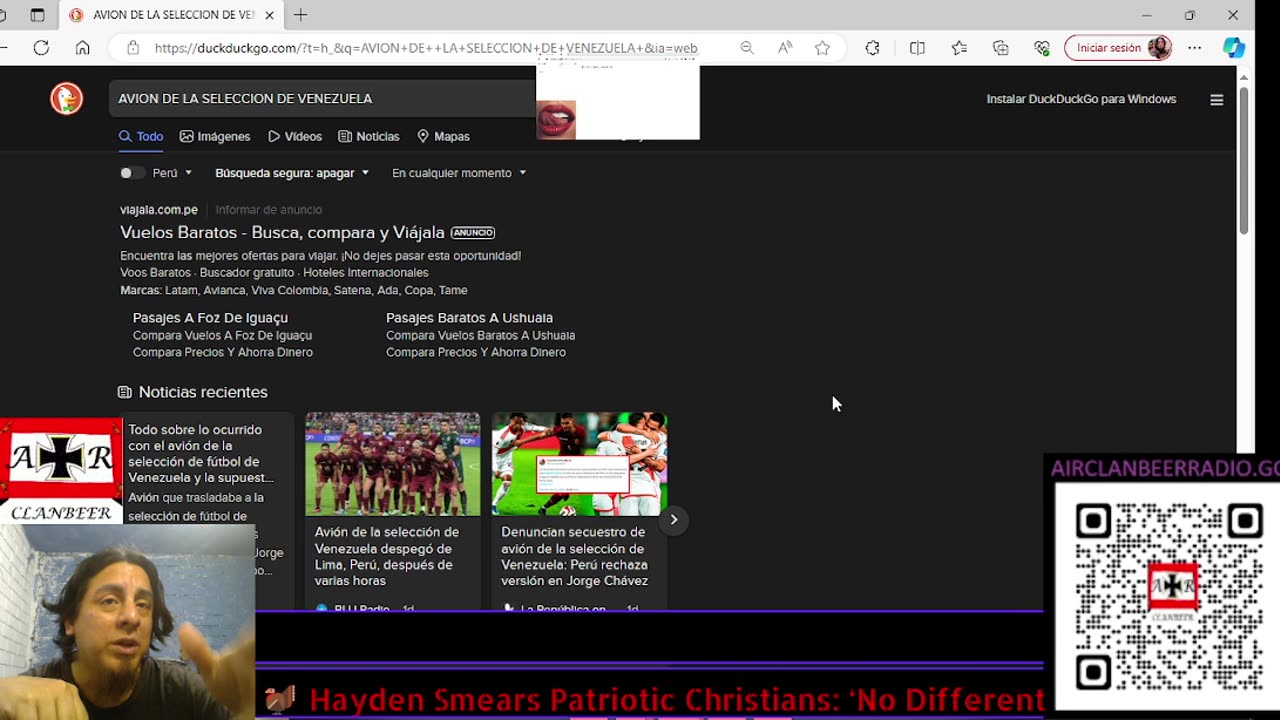
Task: Click the Noticias recientes heading
Action: 203,392
